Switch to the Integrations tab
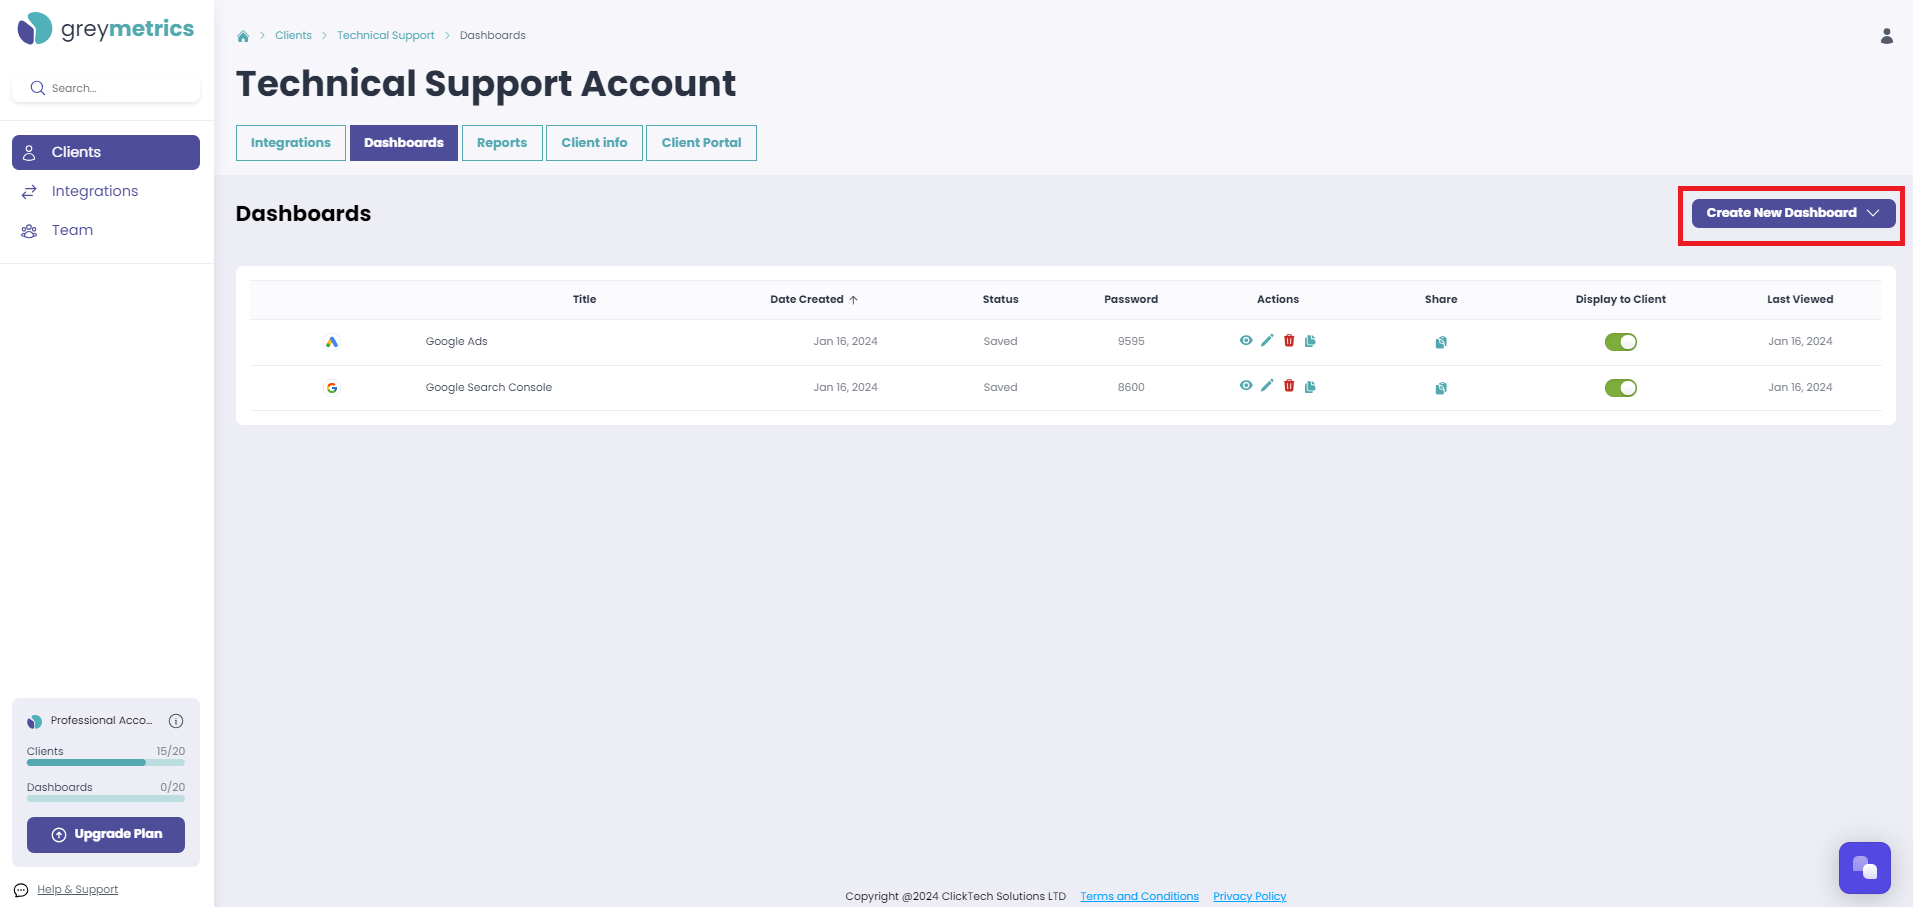This screenshot has width=1913, height=907. 291,143
